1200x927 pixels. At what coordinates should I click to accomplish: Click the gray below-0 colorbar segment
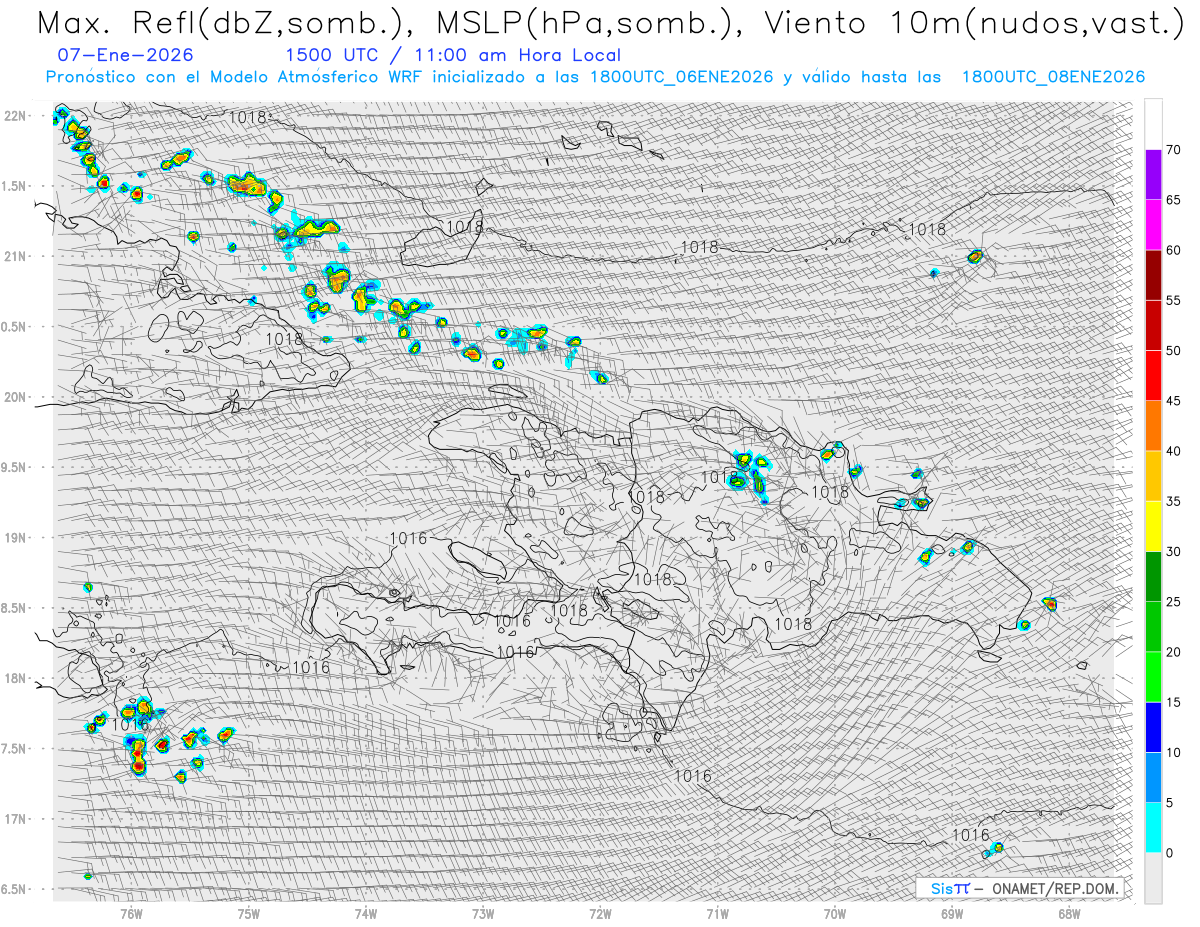1153,878
